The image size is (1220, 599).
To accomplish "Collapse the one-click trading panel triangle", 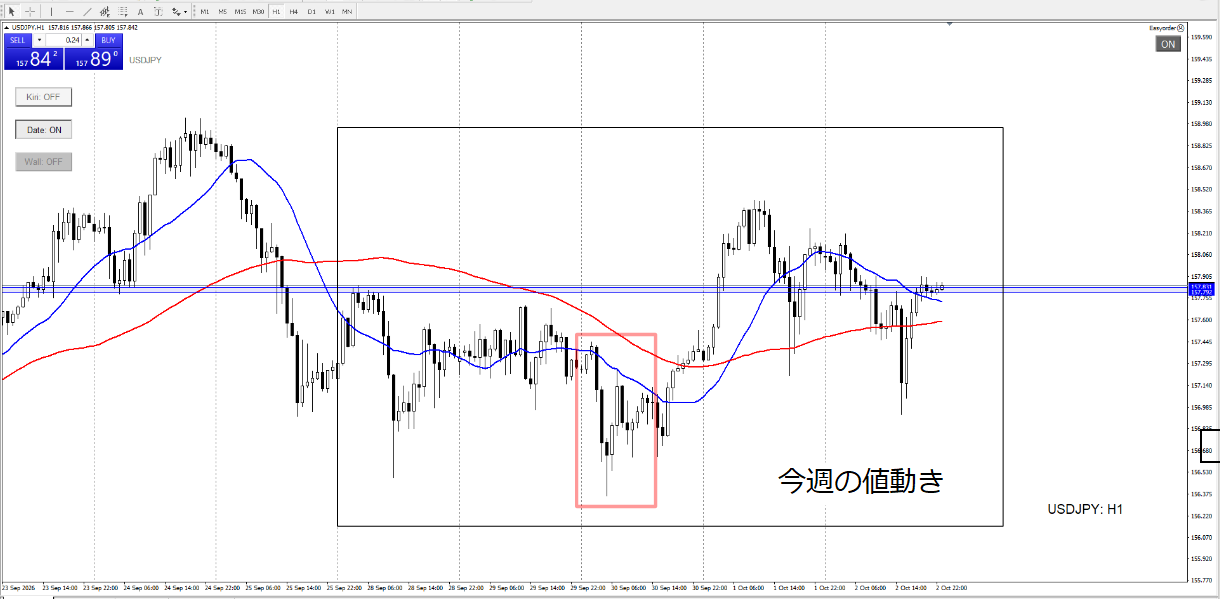I will click(7, 28).
